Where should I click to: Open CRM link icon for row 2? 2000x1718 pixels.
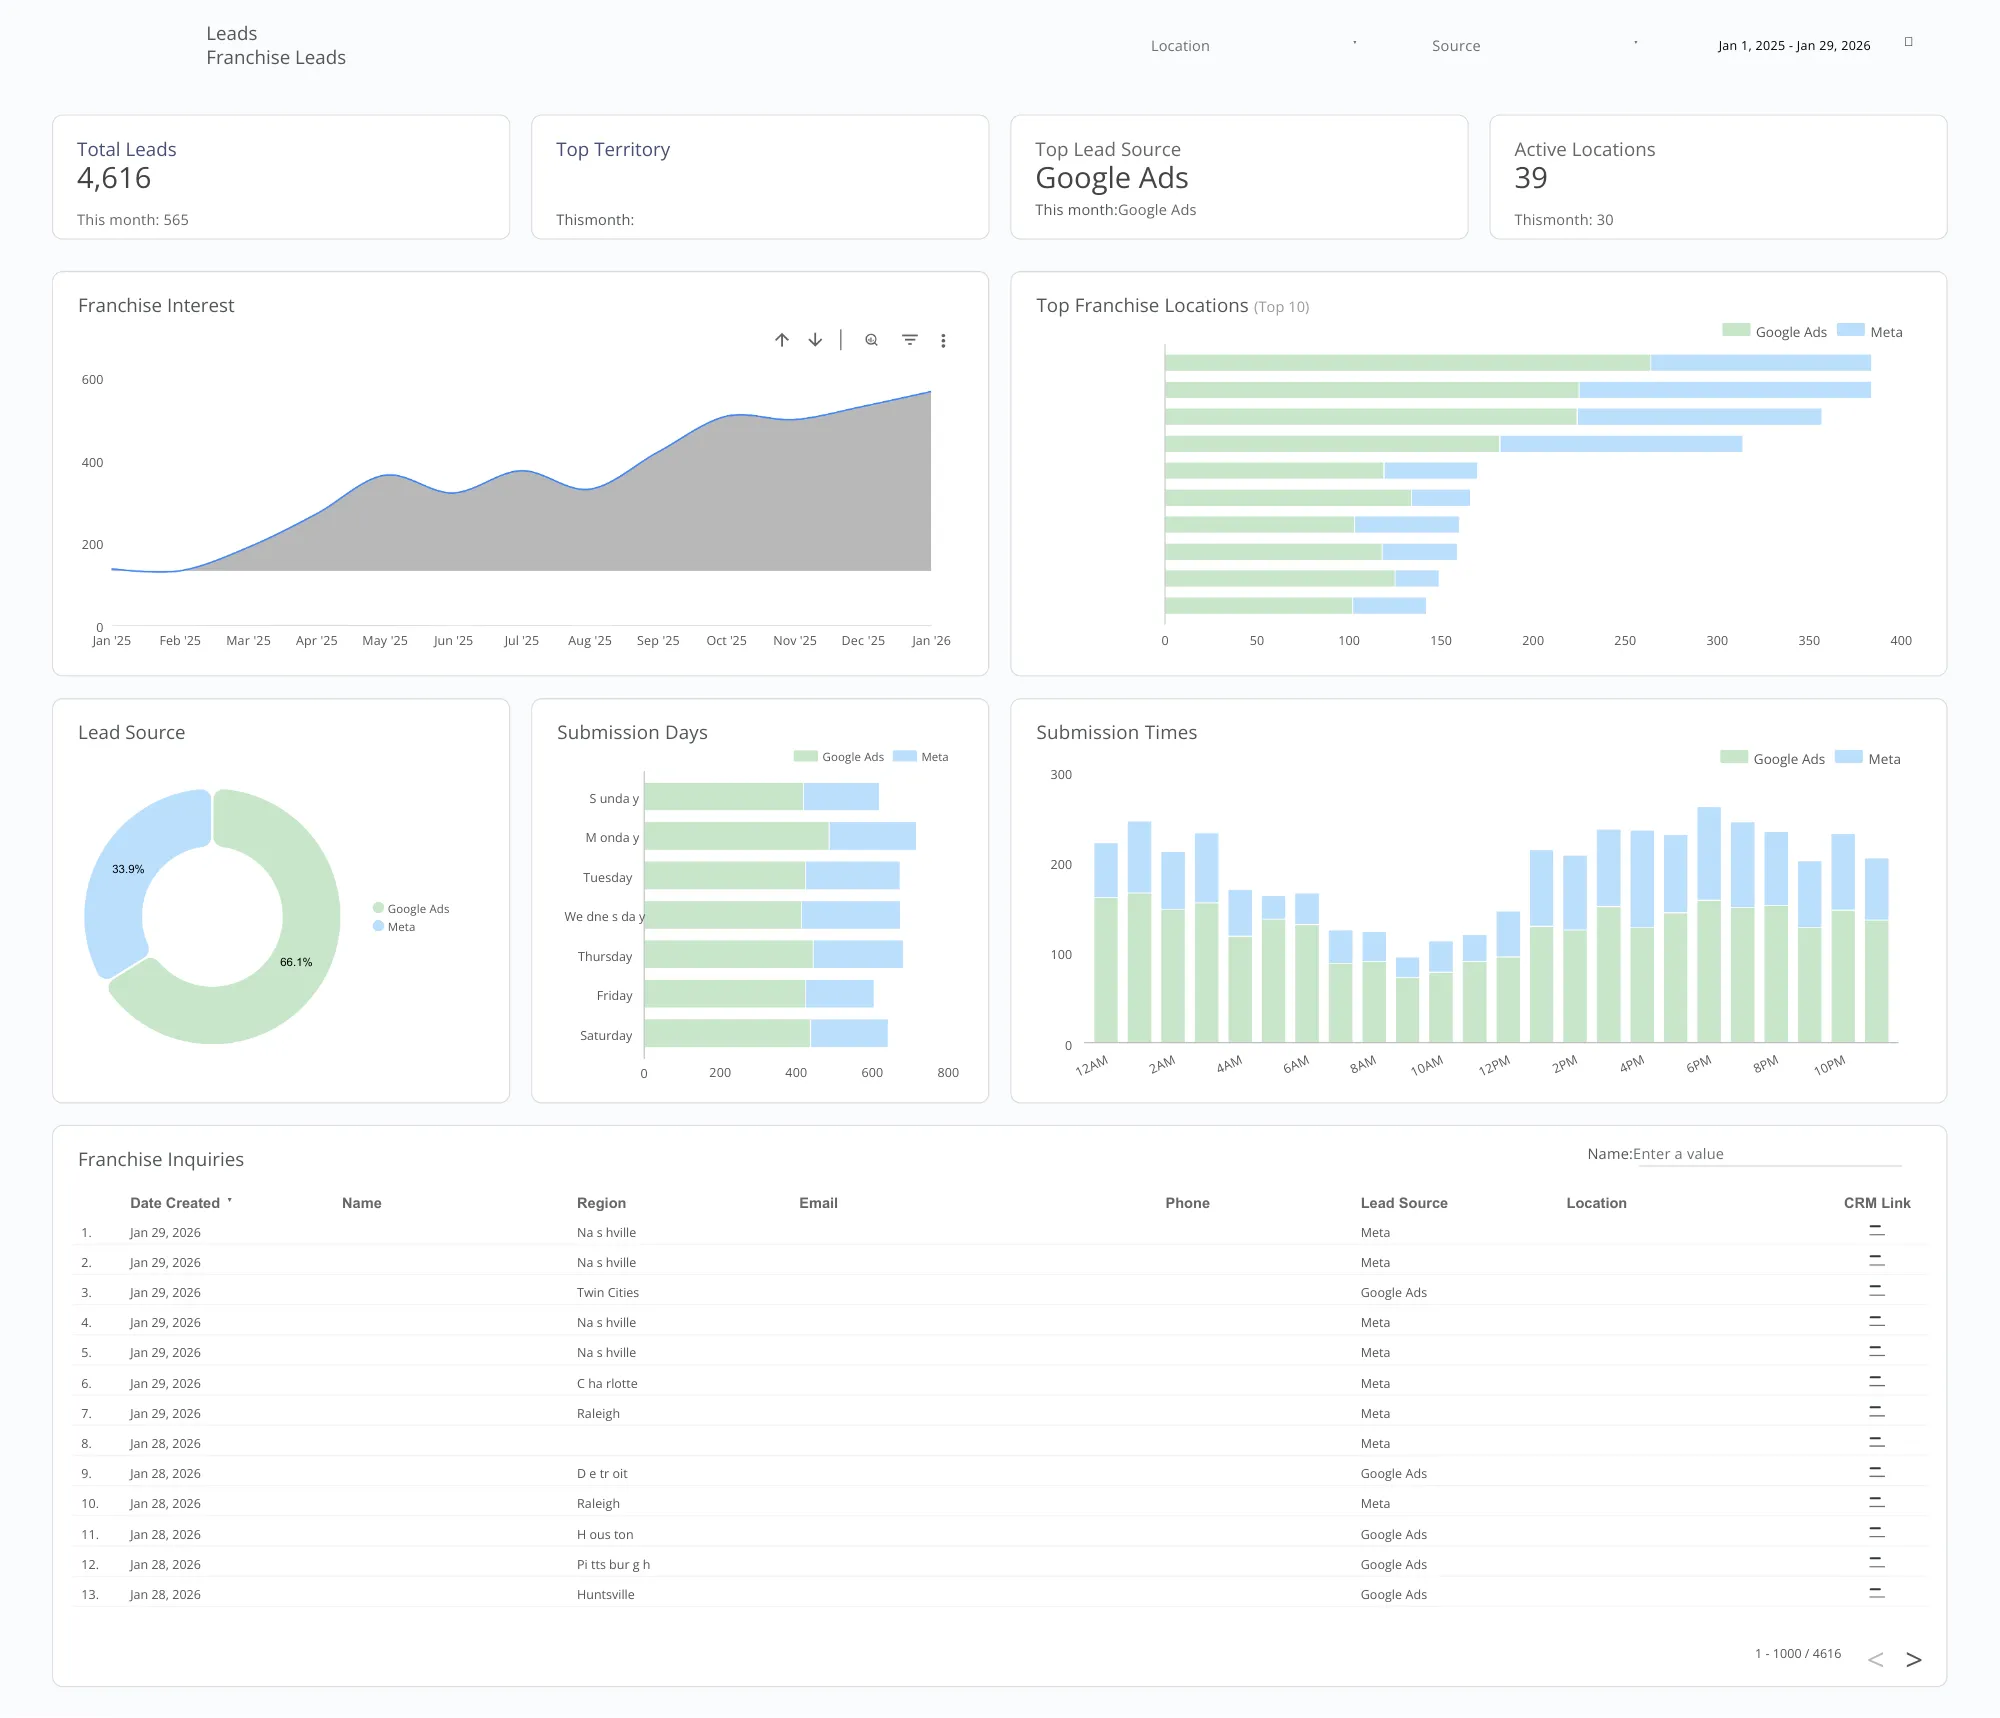(x=1877, y=1261)
